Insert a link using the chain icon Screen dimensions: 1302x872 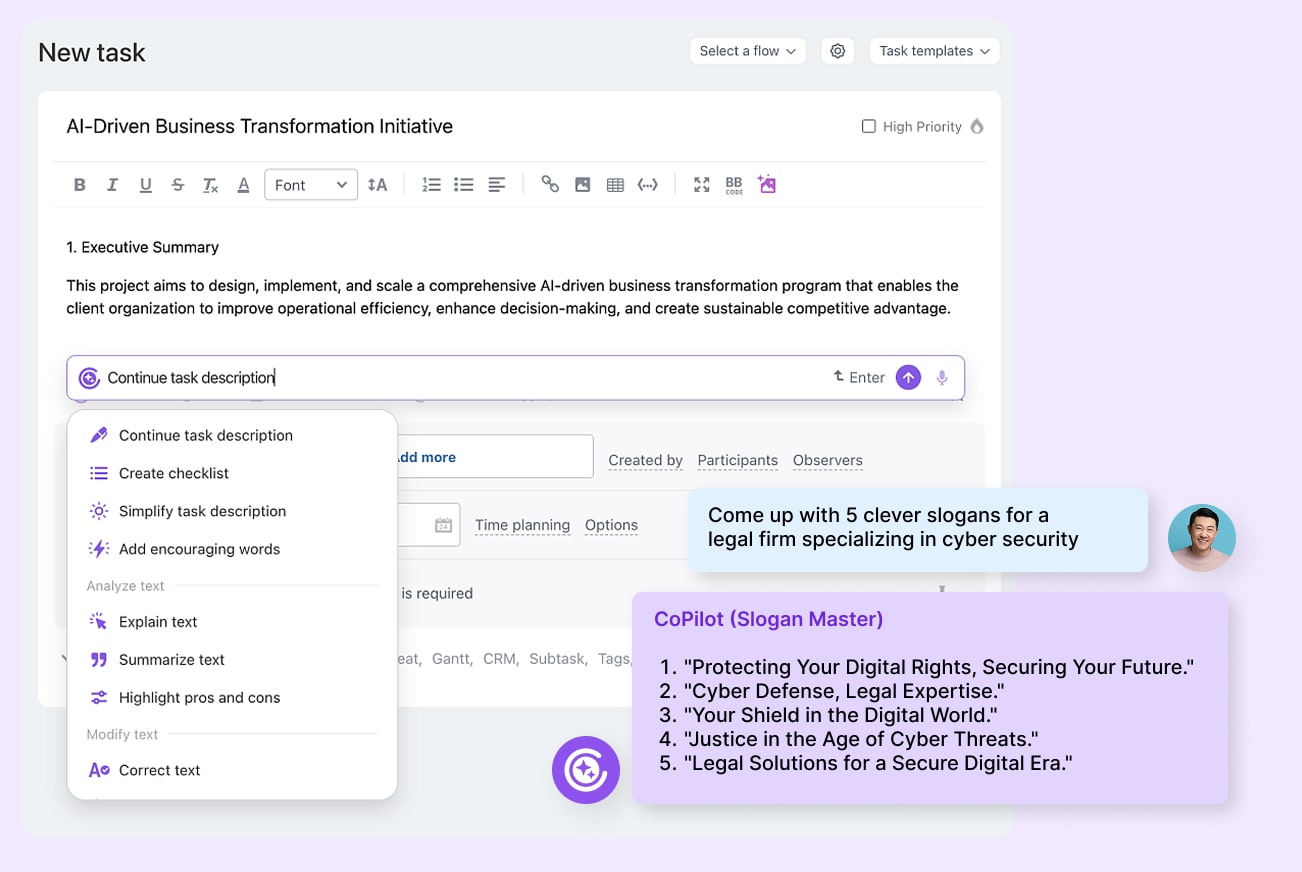click(550, 184)
